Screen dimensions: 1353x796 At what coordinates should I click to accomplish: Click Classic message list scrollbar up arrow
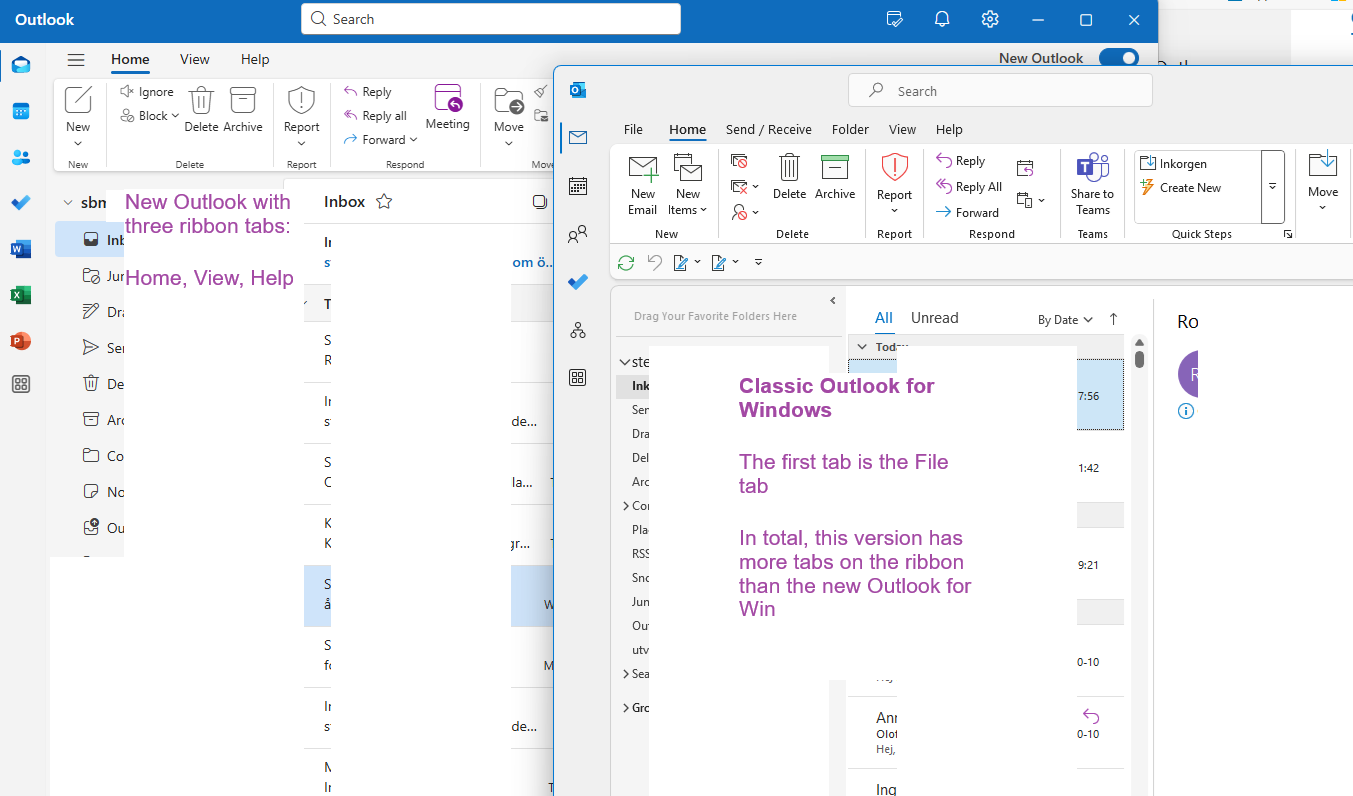[1140, 343]
